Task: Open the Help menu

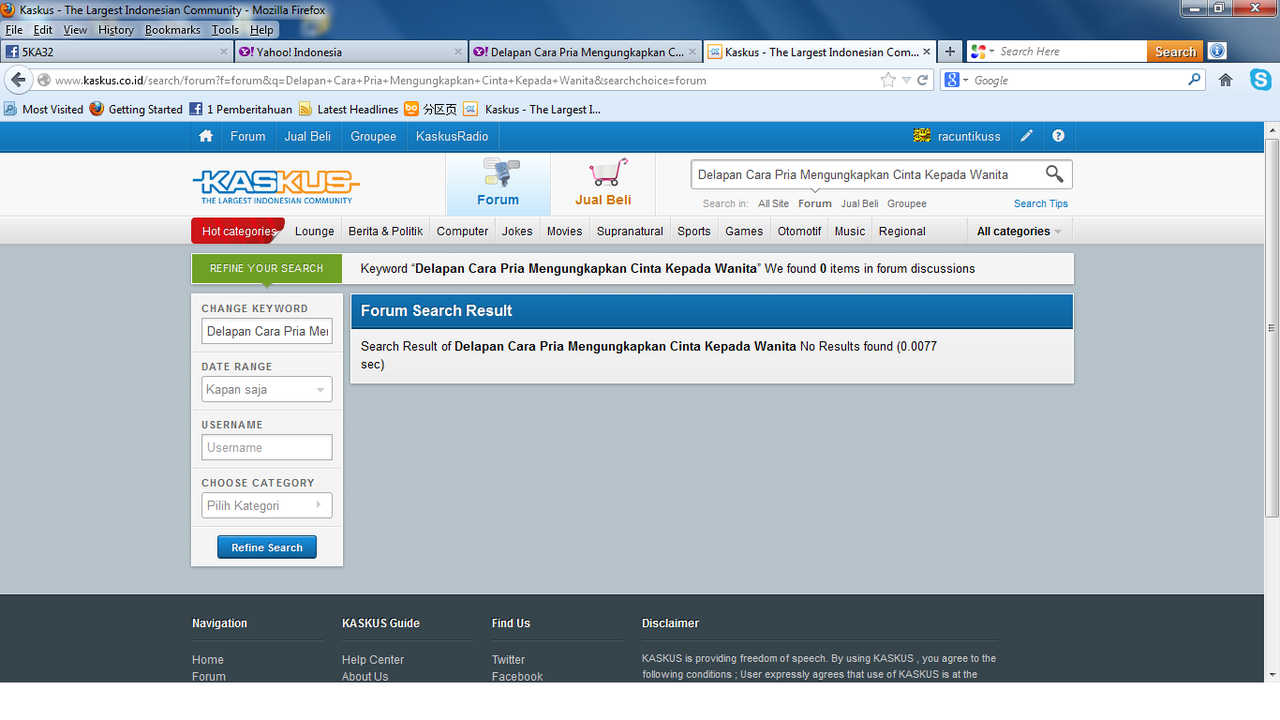Action: click(x=261, y=30)
